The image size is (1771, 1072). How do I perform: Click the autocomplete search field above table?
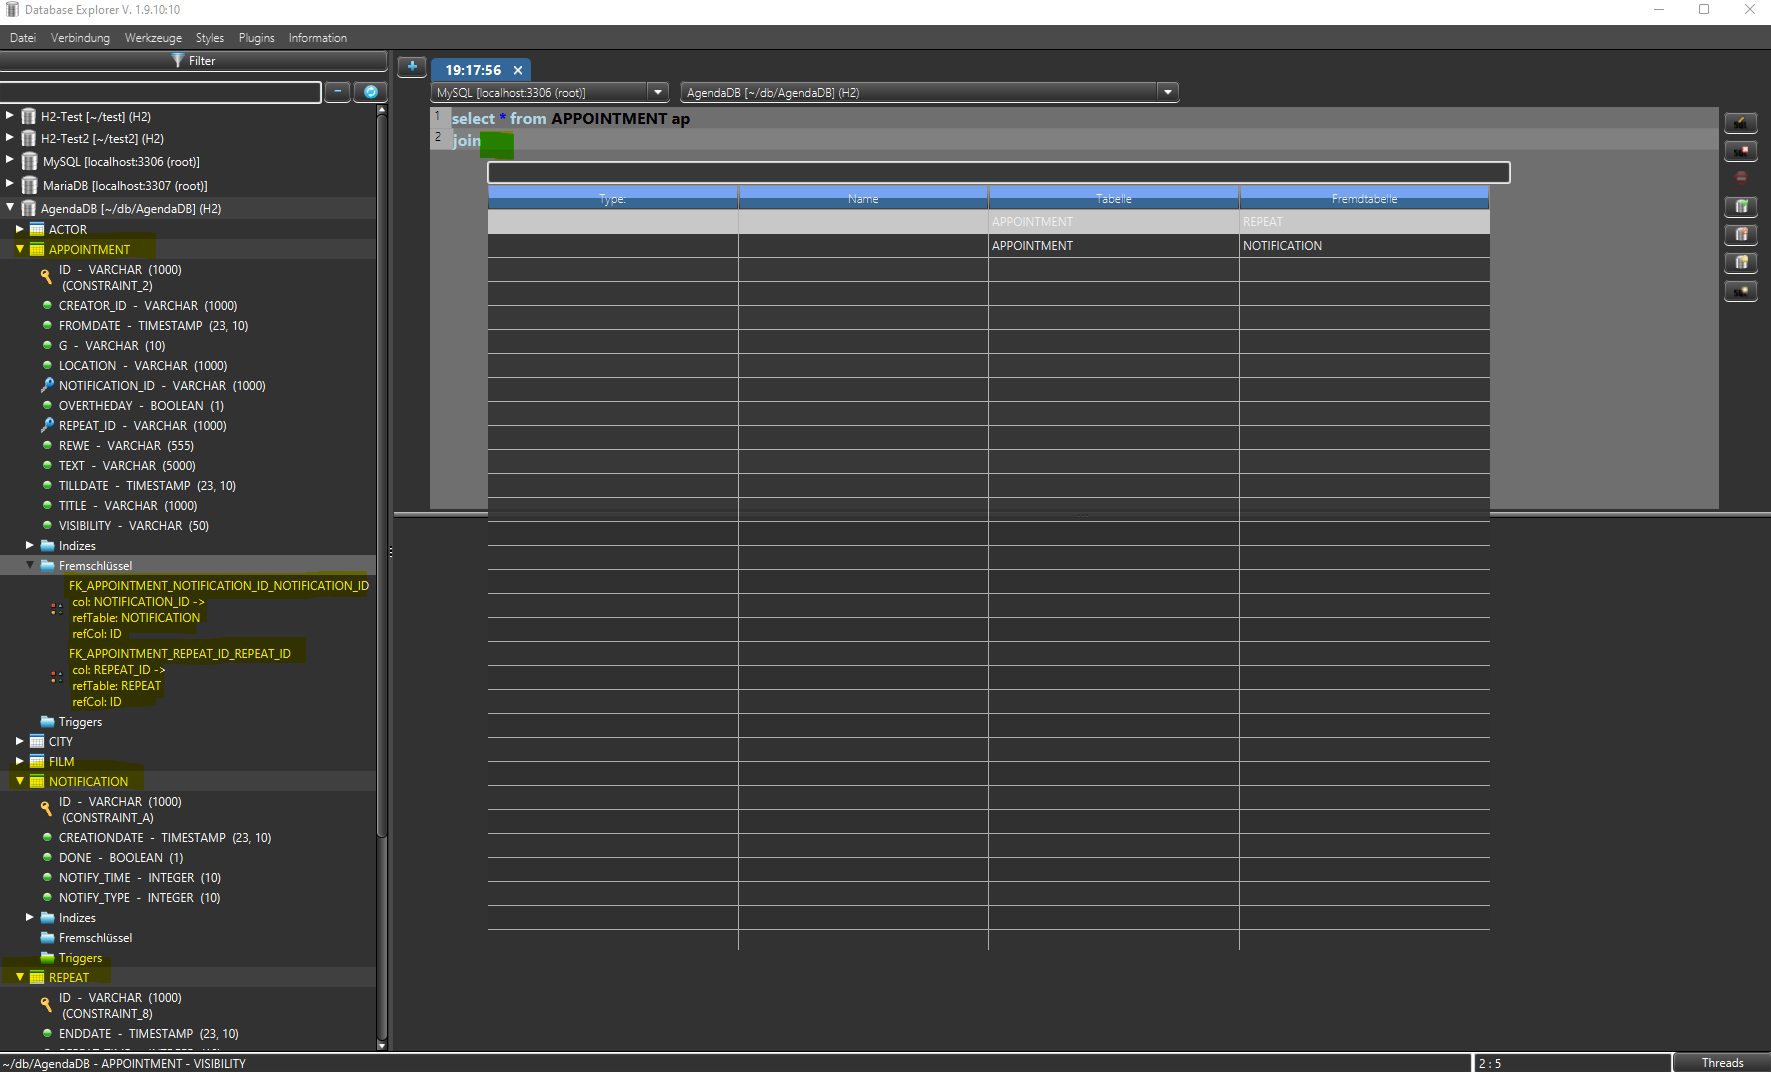click(998, 173)
